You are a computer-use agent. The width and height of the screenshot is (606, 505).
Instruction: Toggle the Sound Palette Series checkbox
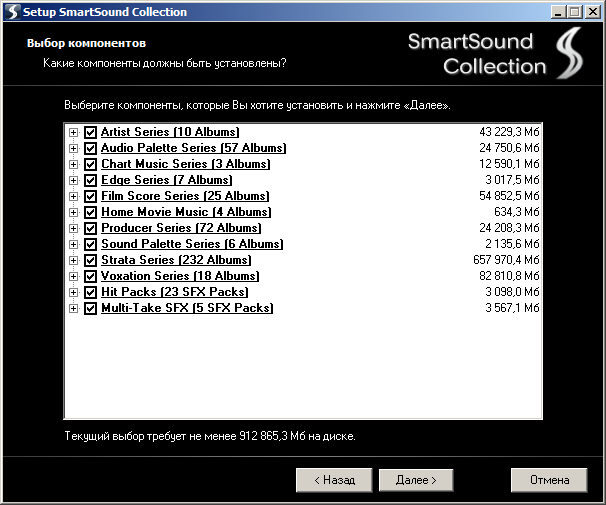[x=90, y=244]
